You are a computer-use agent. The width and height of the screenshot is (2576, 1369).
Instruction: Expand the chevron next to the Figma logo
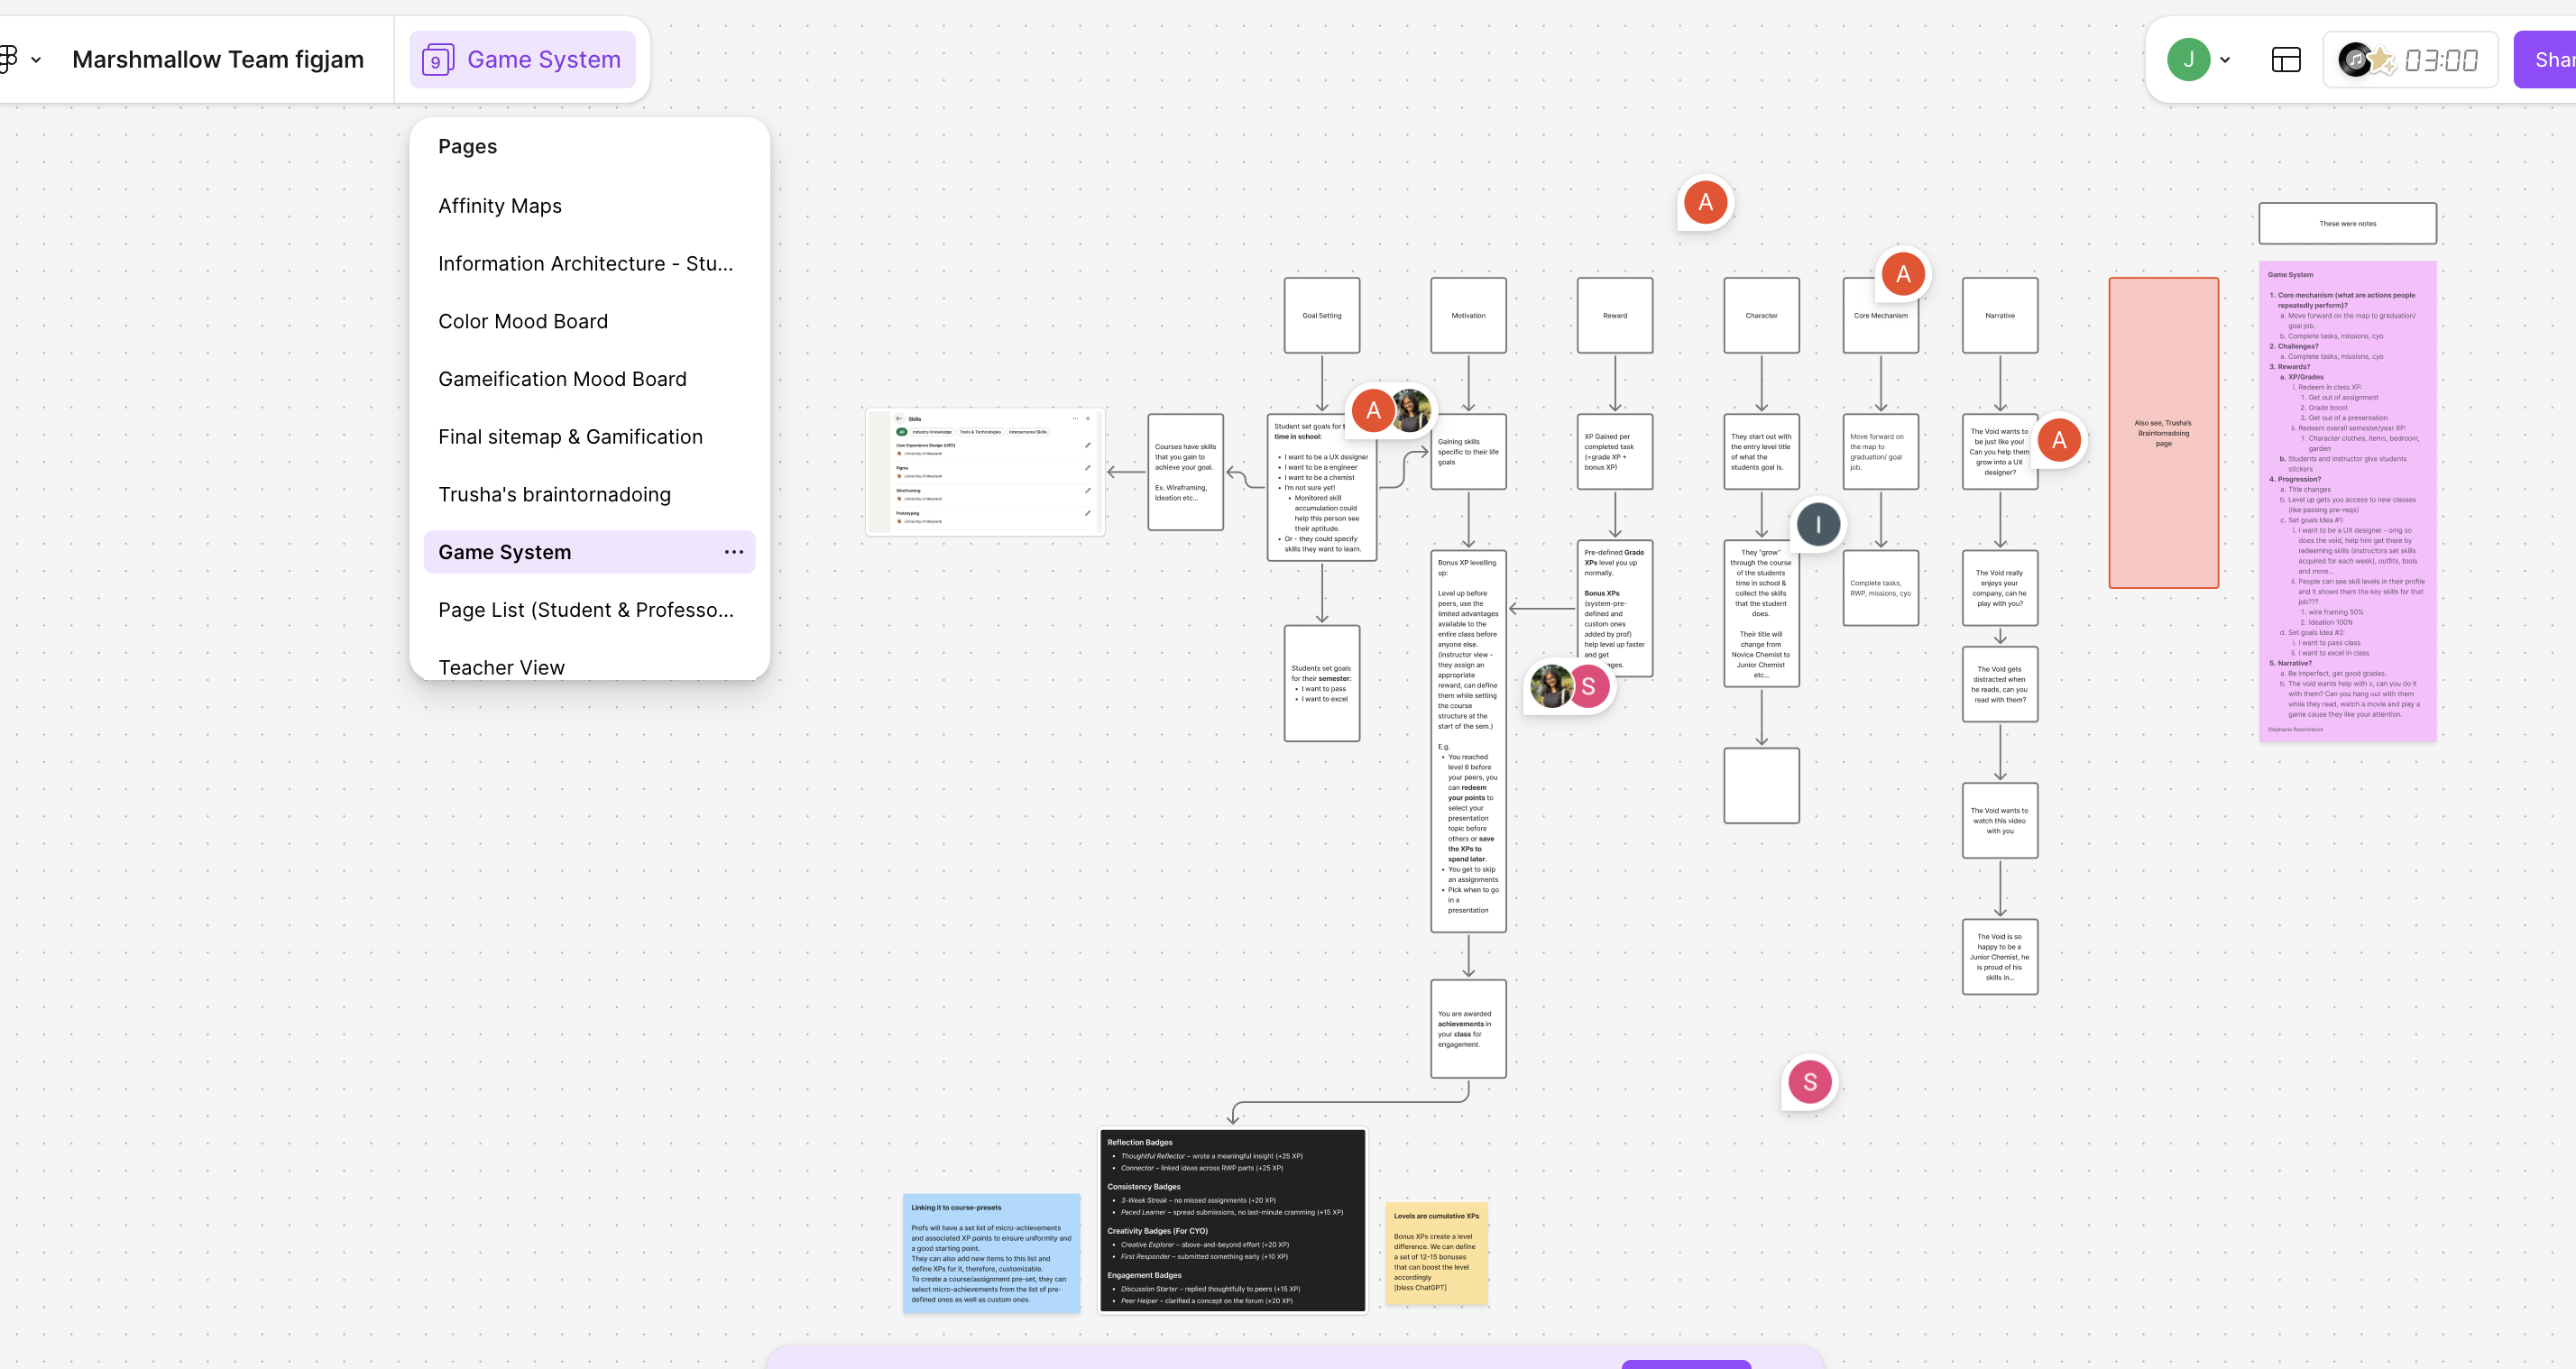tap(37, 60)
